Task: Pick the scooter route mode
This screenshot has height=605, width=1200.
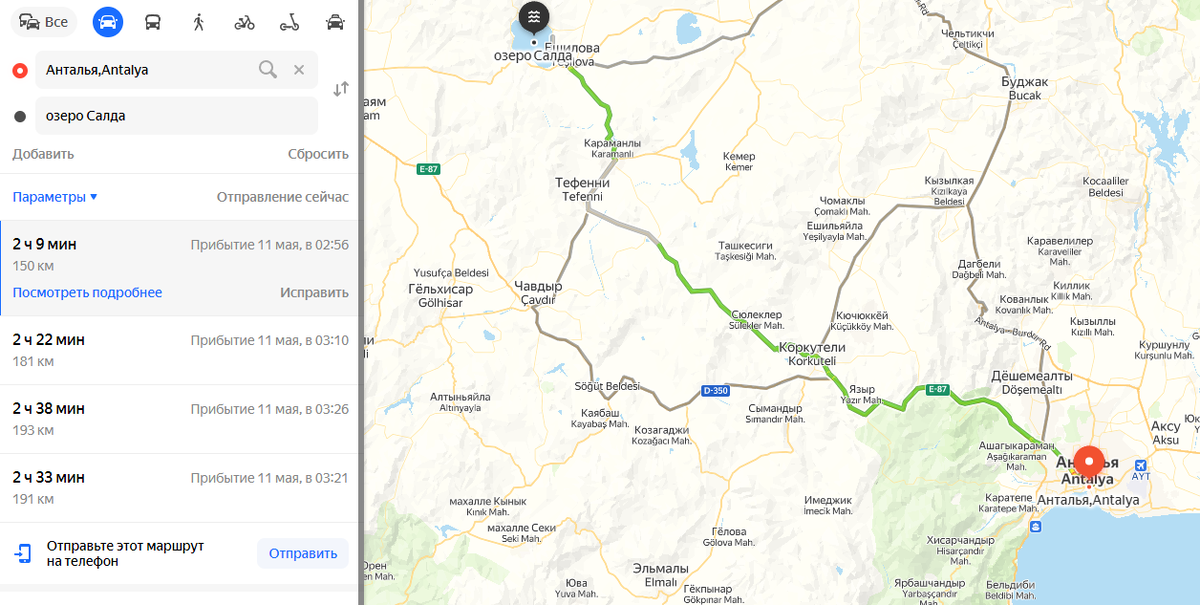Action: [290, 22]
